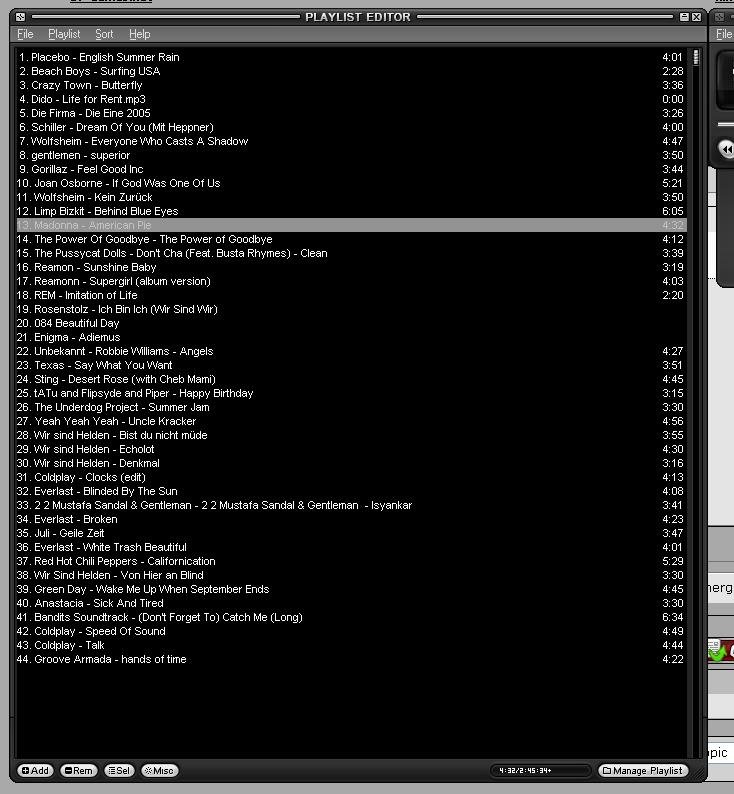This screenshot has width=734, height=794.
Task: Open the Help menu
Action: click(140, 34)
